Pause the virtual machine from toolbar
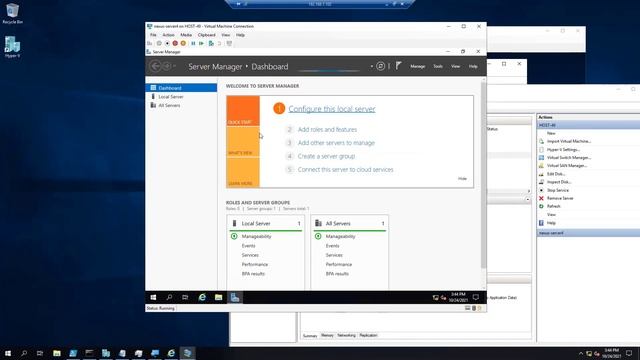 pos(193,43)
